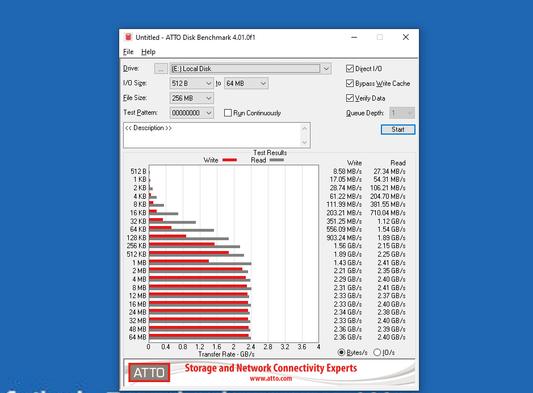This screenshot has height=393, width=533.
Task: Open the File Size 256 MB dropdown
Action: click(192, 98)
